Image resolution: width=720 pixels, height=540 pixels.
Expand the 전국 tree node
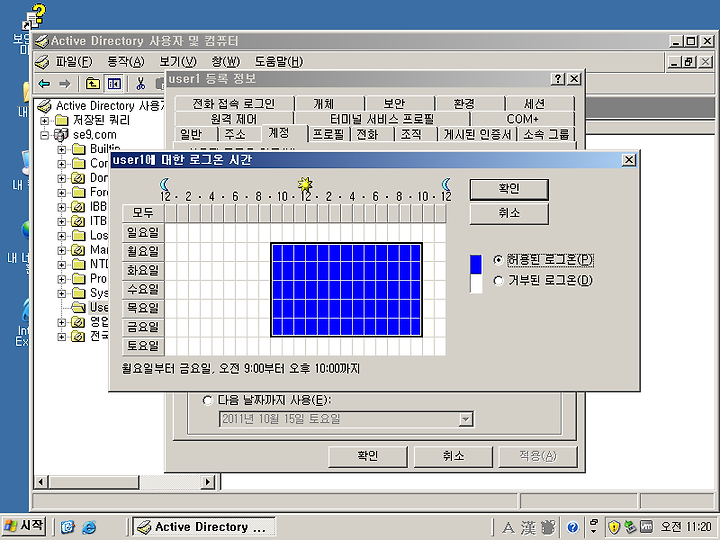pyautogui.click(x=62, y=337)
